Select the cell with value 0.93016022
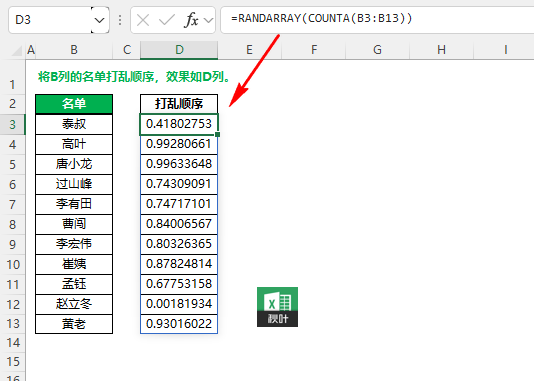 pos(179,324)
